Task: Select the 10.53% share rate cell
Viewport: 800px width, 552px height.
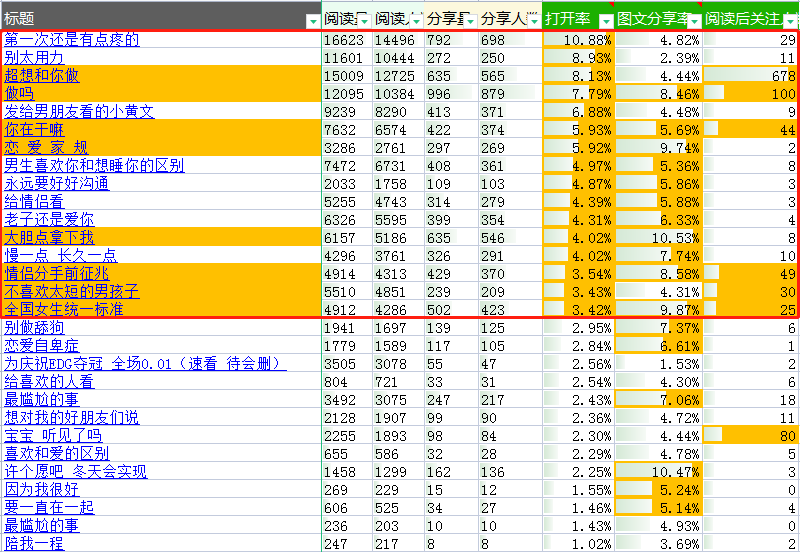Action: point(658,238)
